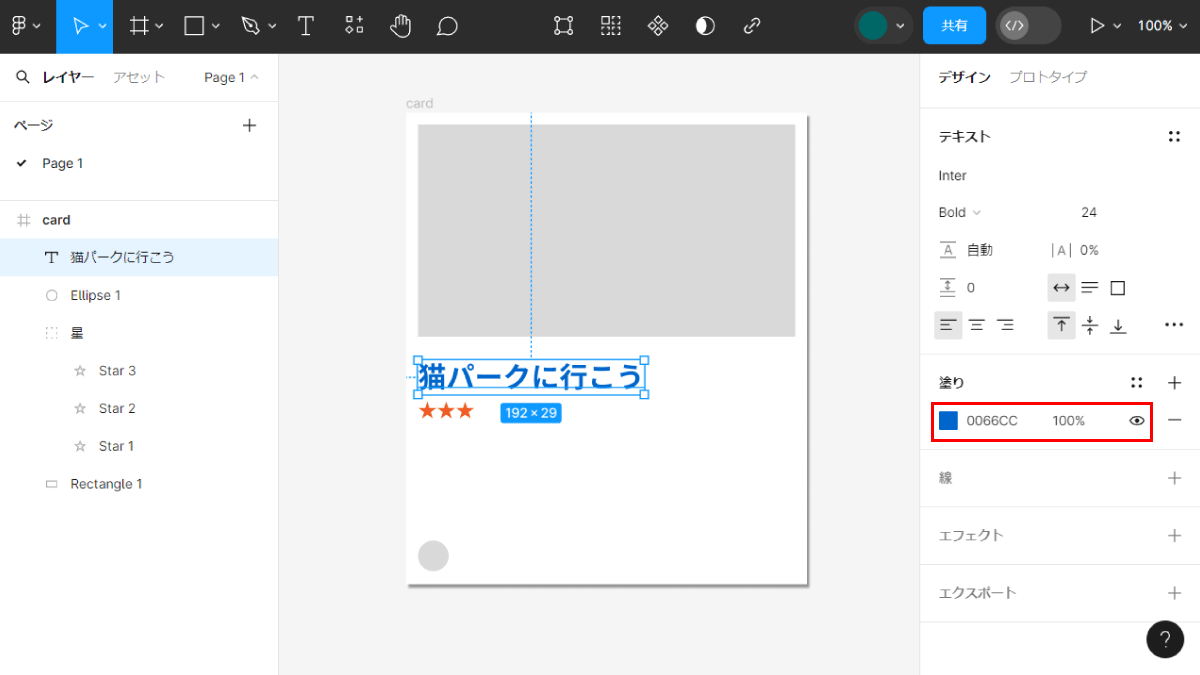This screenshot has width=1200, height=675.
Task: Remove the 0066CC fill
Action: 1174,420
